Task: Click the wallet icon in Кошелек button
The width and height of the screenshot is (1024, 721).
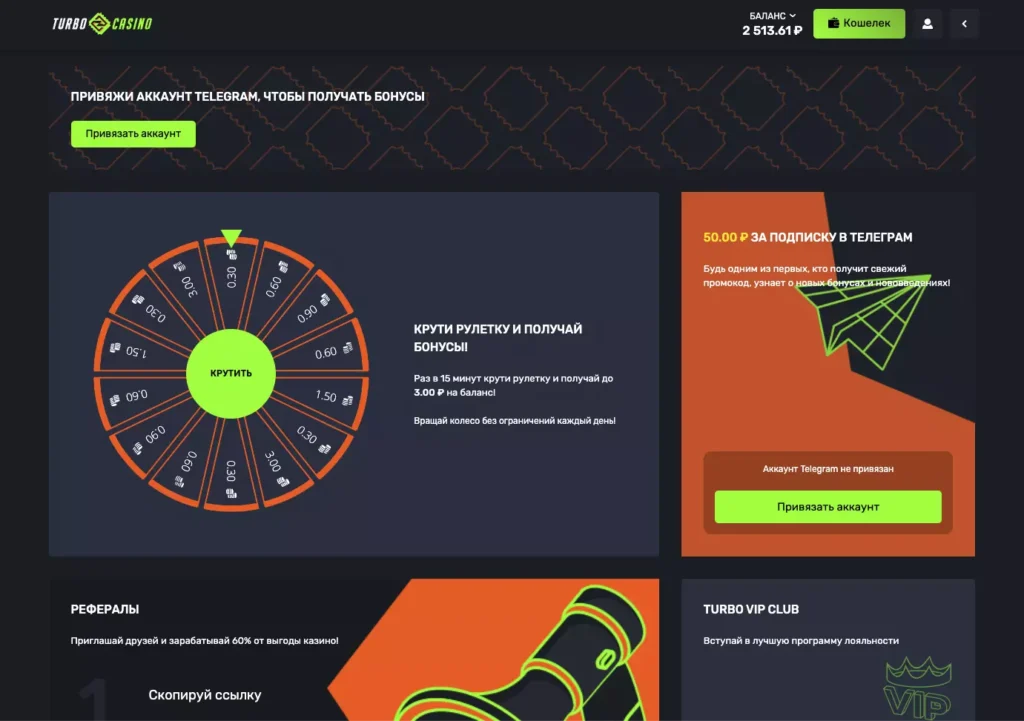Action: tap(833, 24)
